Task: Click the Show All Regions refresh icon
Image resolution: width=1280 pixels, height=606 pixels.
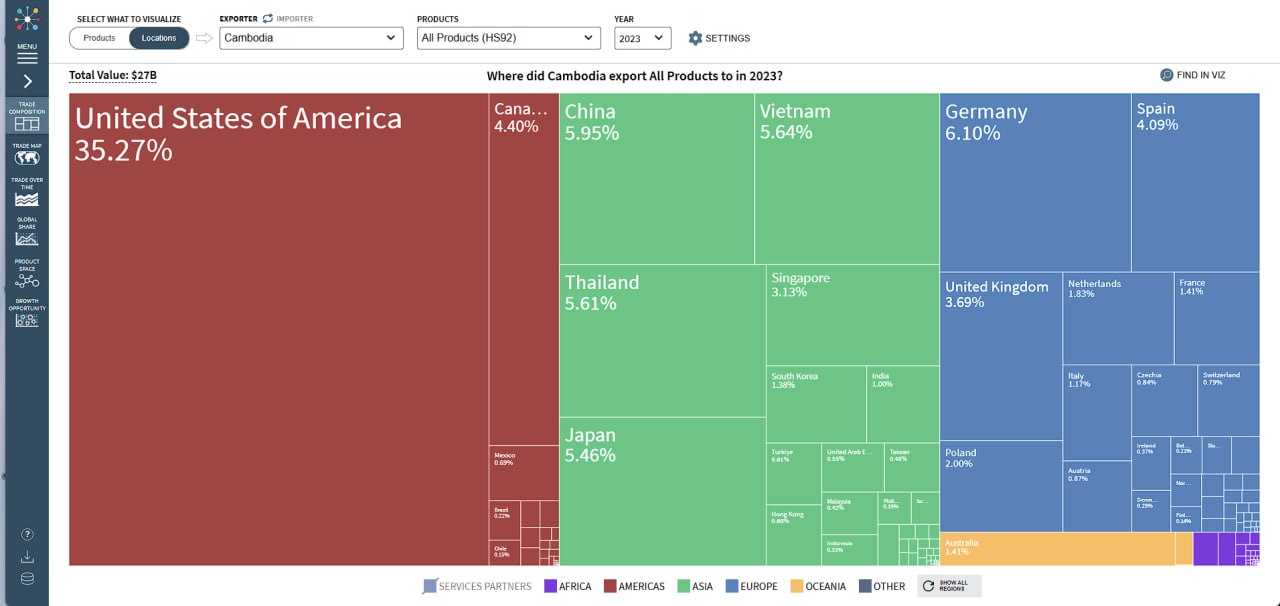Action: tap(928, 586)
